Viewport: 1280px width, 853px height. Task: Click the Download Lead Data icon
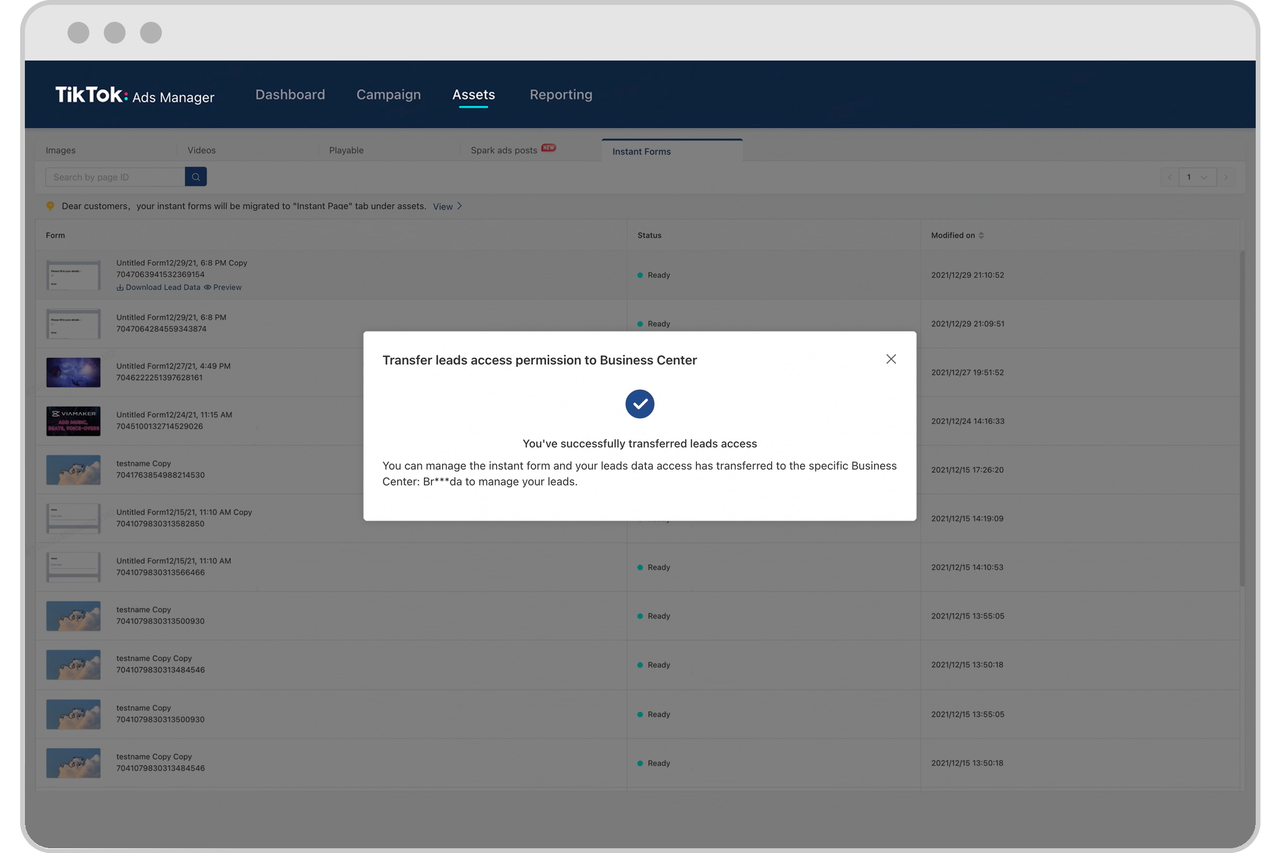120,288
